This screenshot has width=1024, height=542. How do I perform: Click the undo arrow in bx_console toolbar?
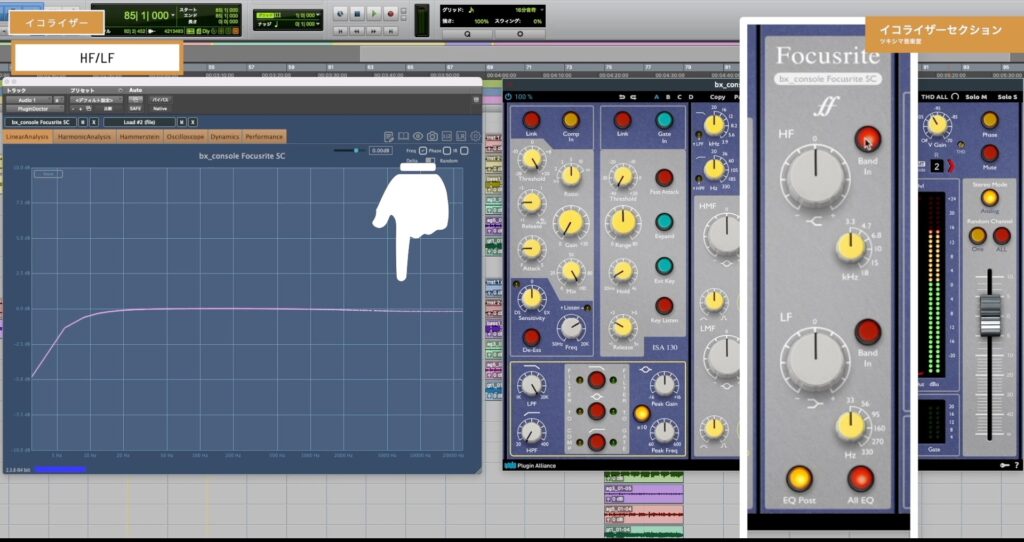pos(622,97)
